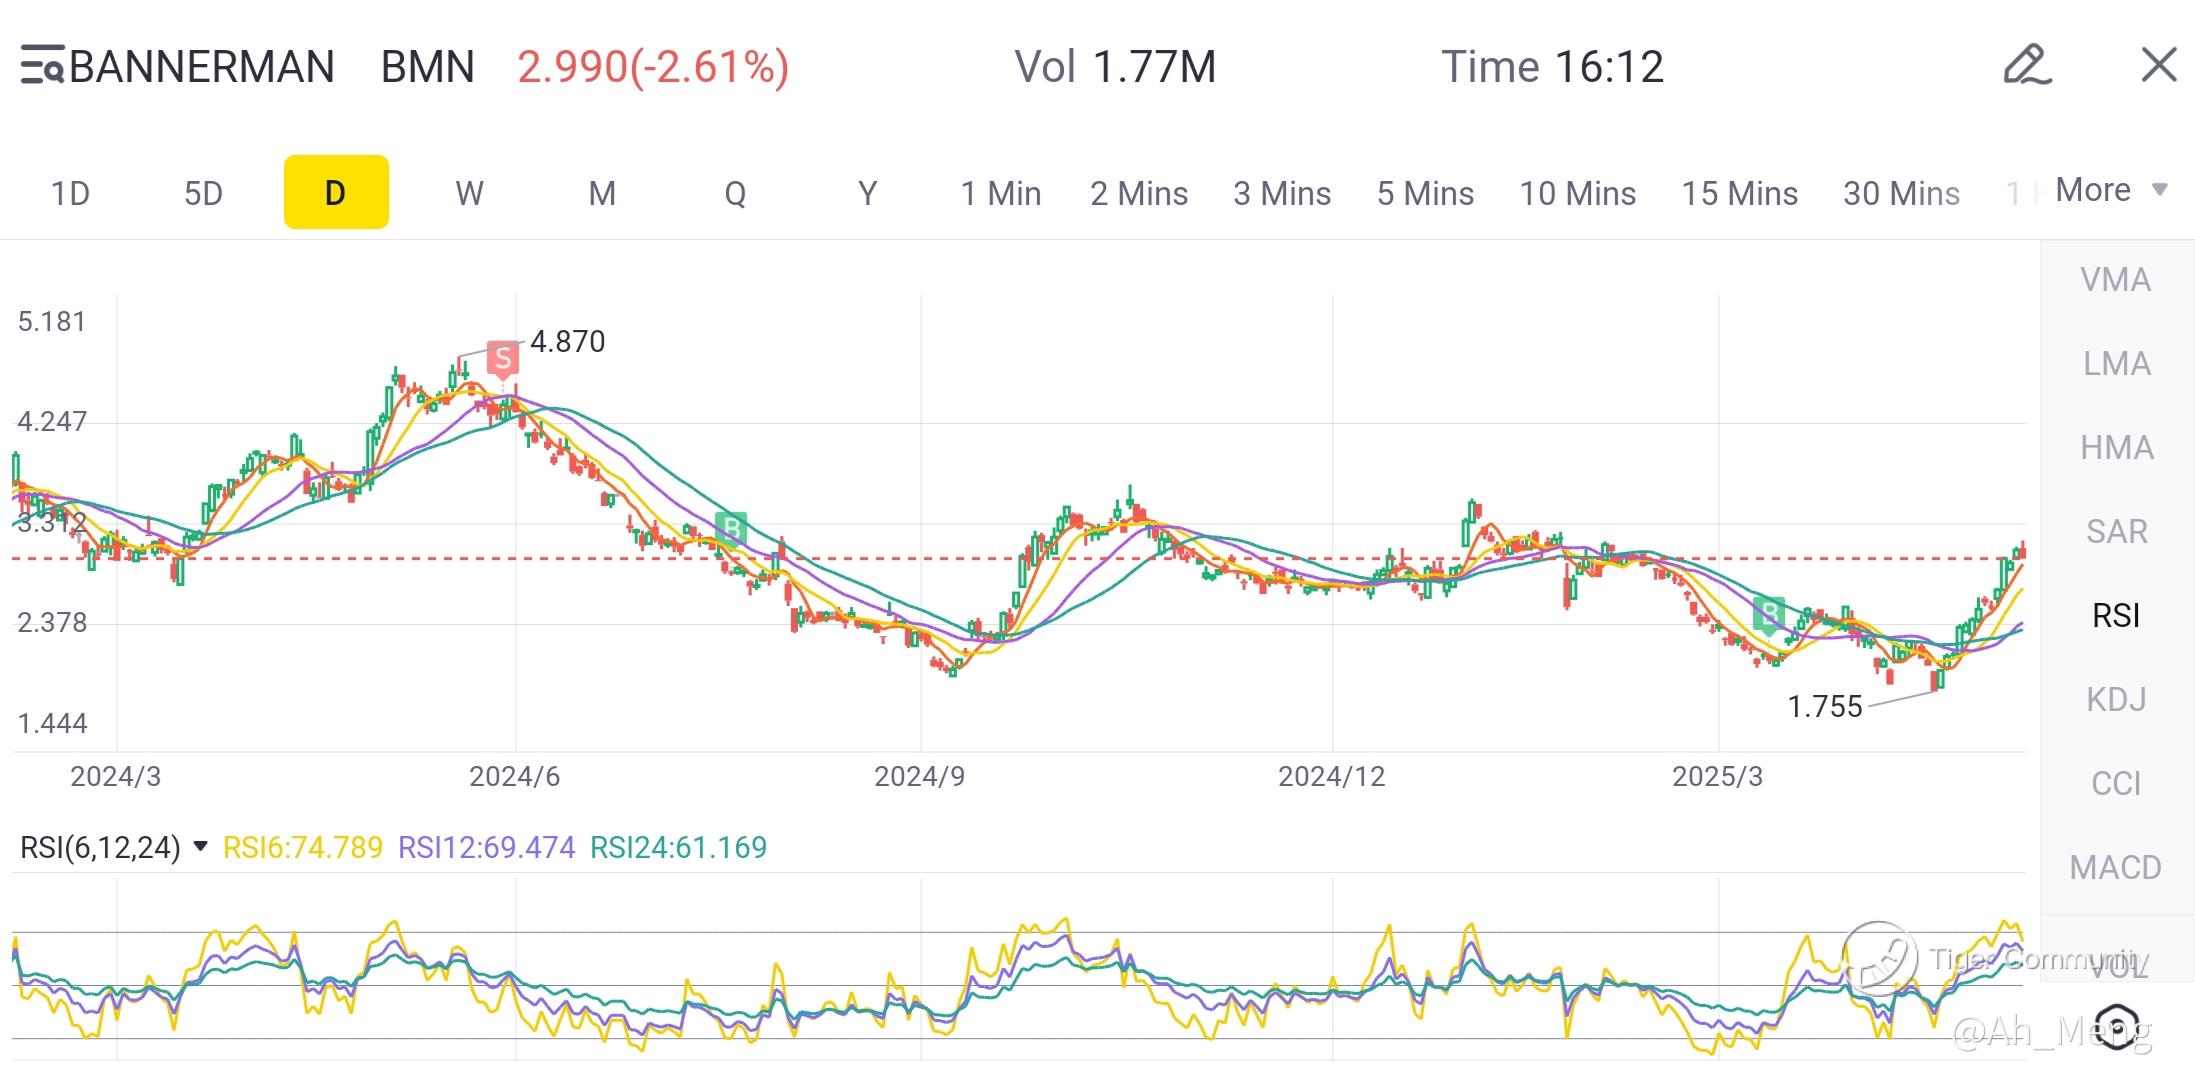Choose the MACD indicator

(x=2115, y=867)
